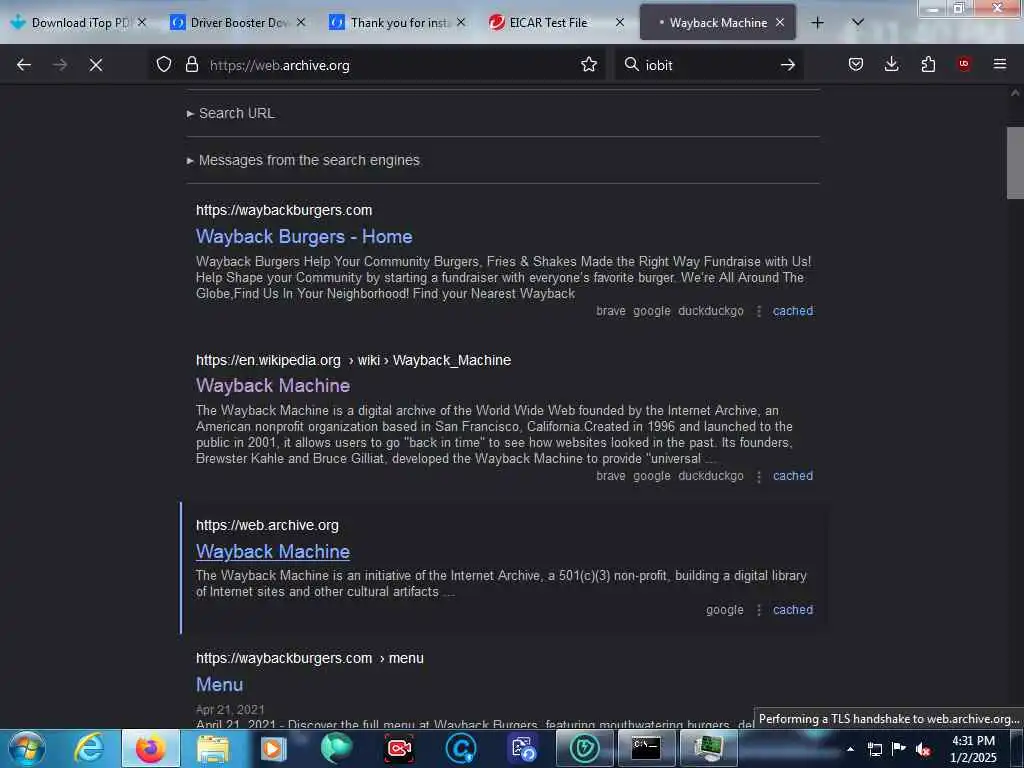The image size is (1024, 768).
Task: Close the Driver Booster tab
Action: point(301,23)
